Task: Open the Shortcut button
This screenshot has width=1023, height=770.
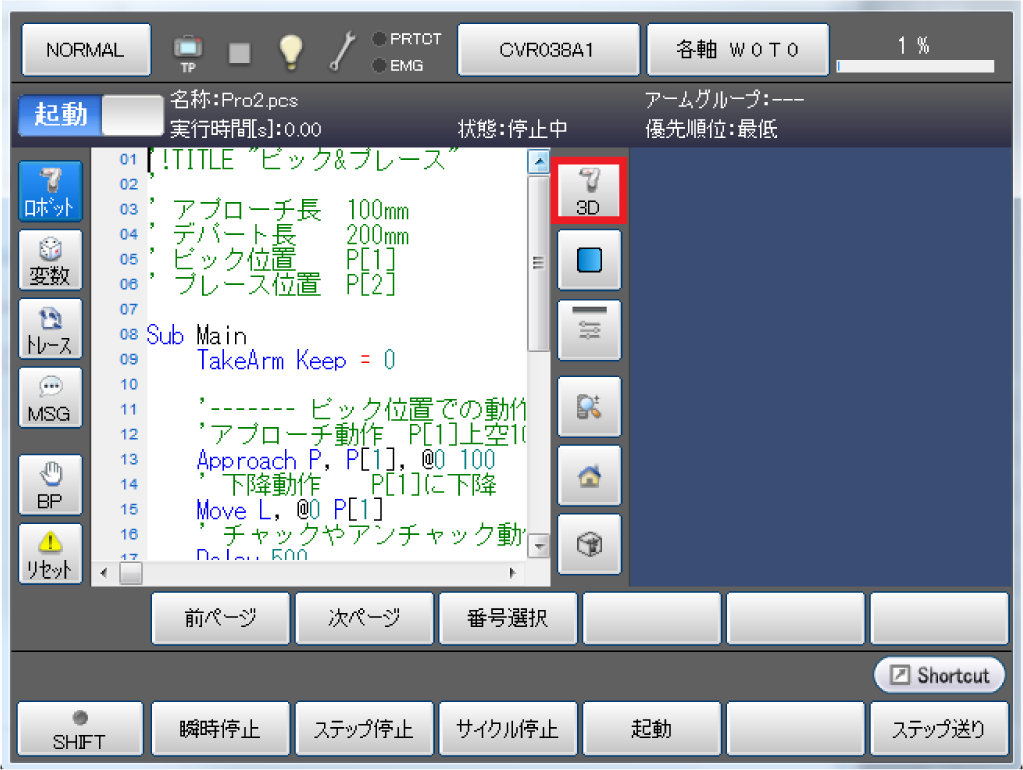Action: 939,676
